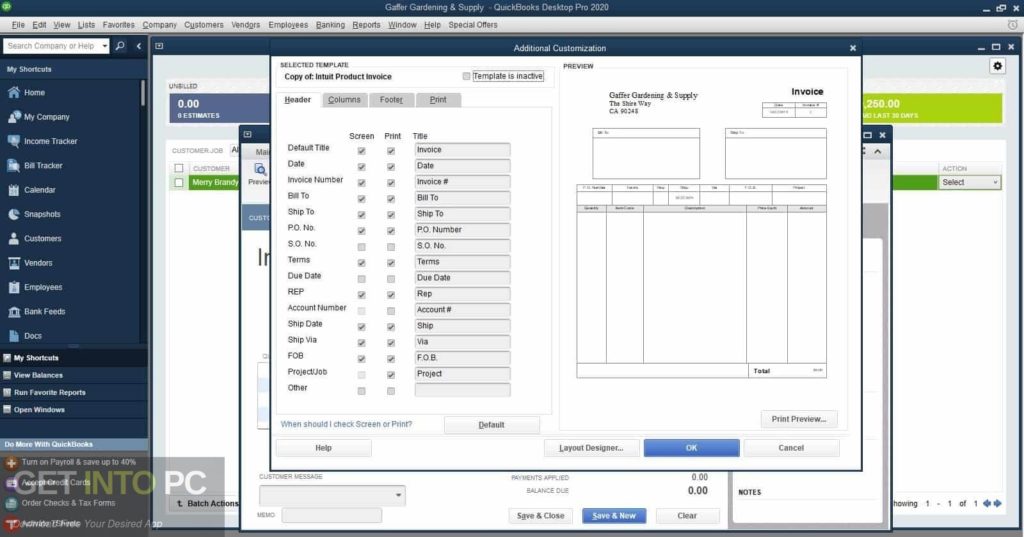Click the Print Preview button

click(799, 419)
